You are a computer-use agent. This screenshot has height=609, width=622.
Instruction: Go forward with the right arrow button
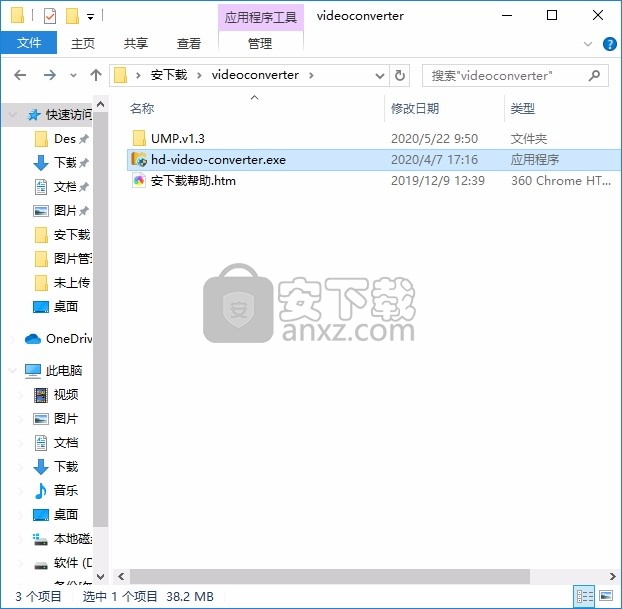pos(50,75)
